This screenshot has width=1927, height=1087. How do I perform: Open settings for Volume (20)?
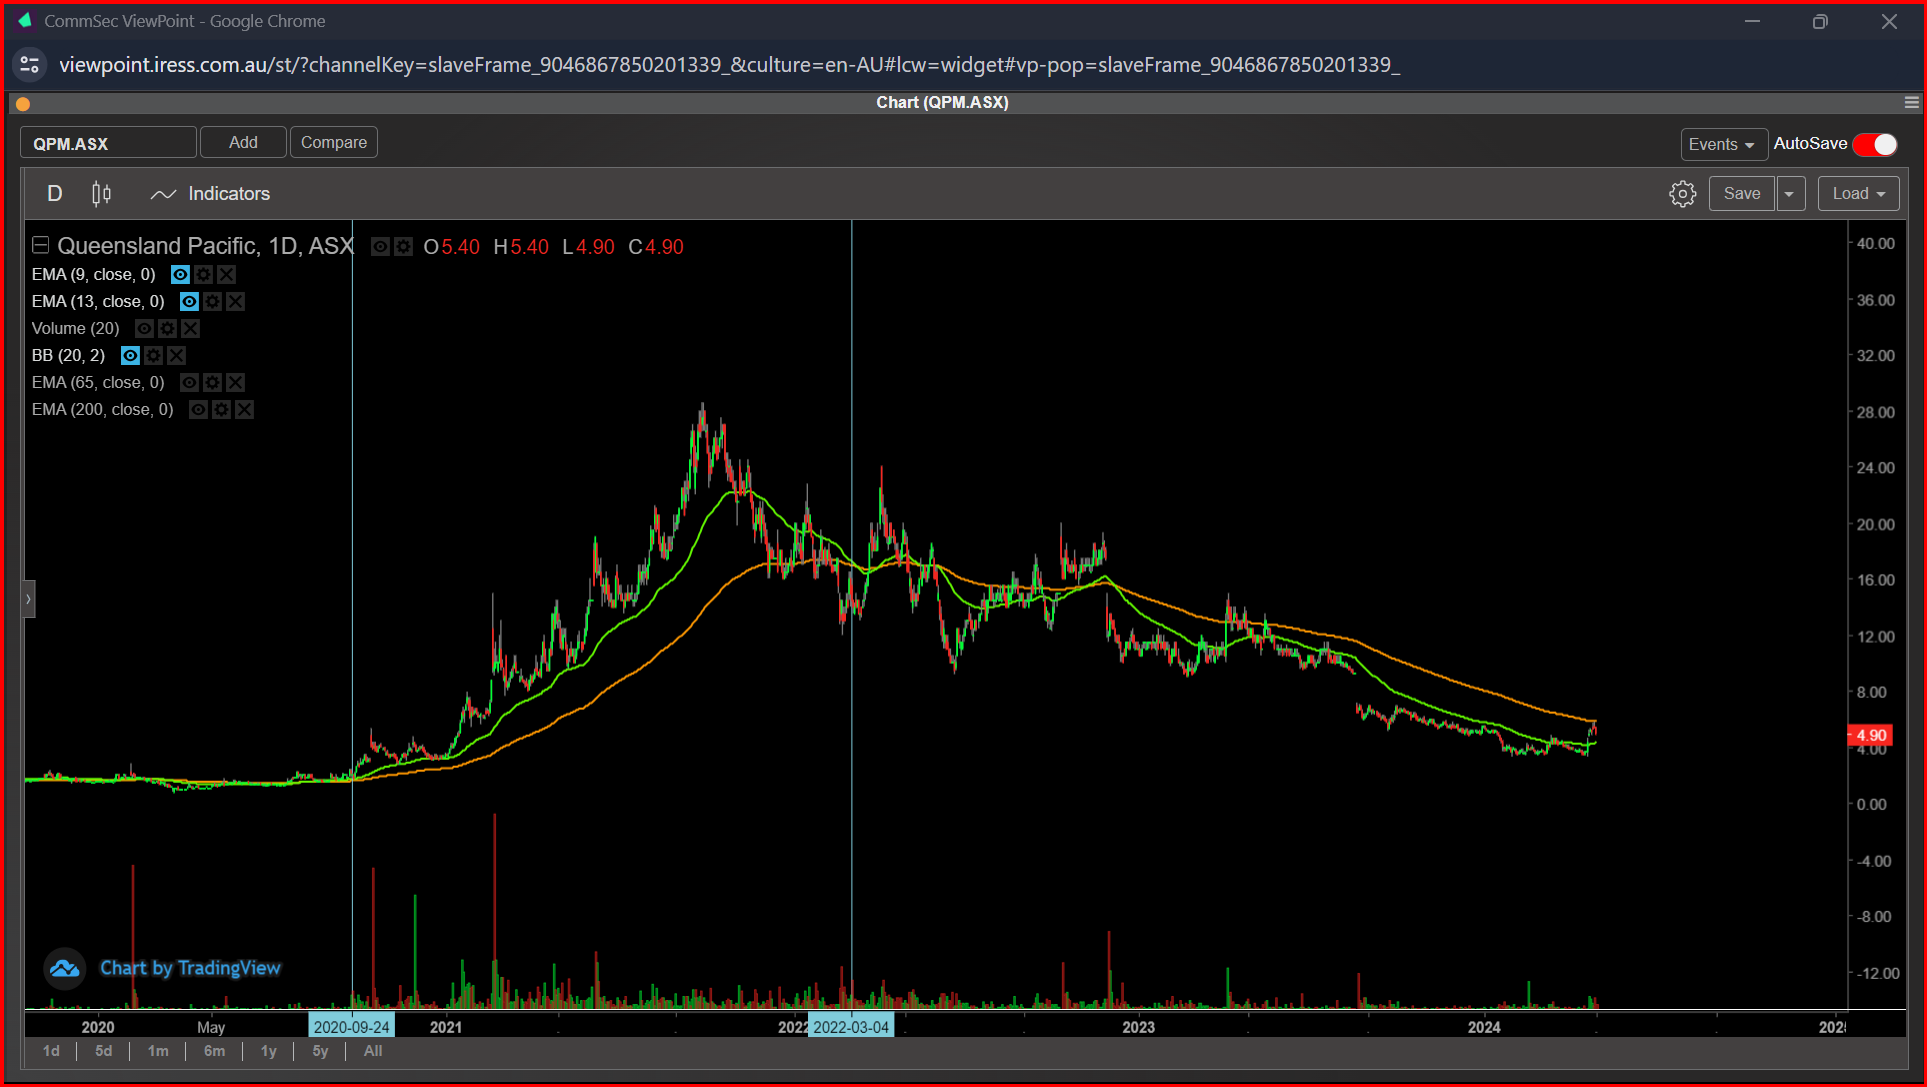[167, 328]
